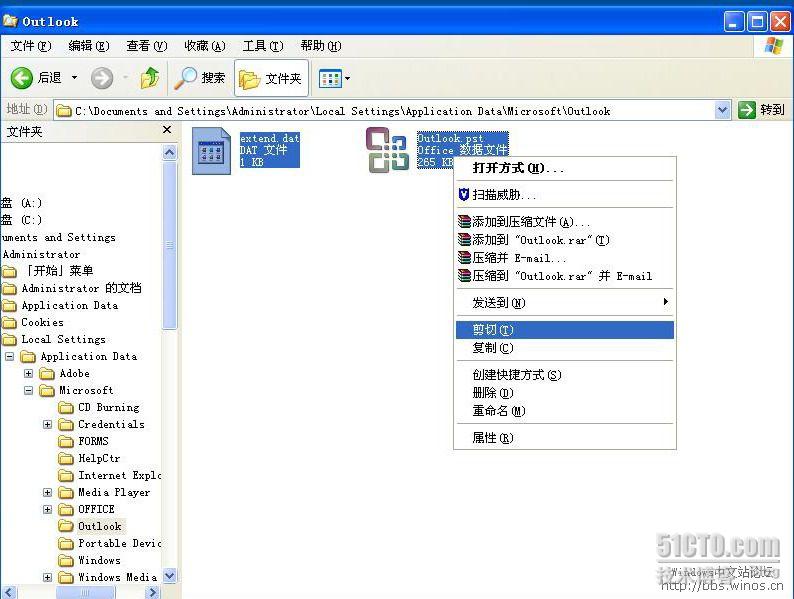Screen dimensions: 794x599
Task: Expand the Windows Media folder node
Action: pos(47,577)
